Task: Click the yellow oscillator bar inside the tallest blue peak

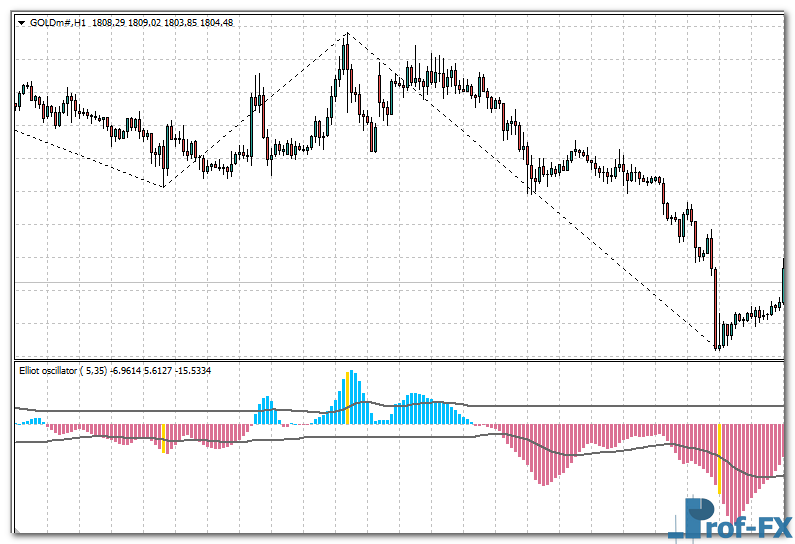Action: pyautogui.click(x=347, y=396)
